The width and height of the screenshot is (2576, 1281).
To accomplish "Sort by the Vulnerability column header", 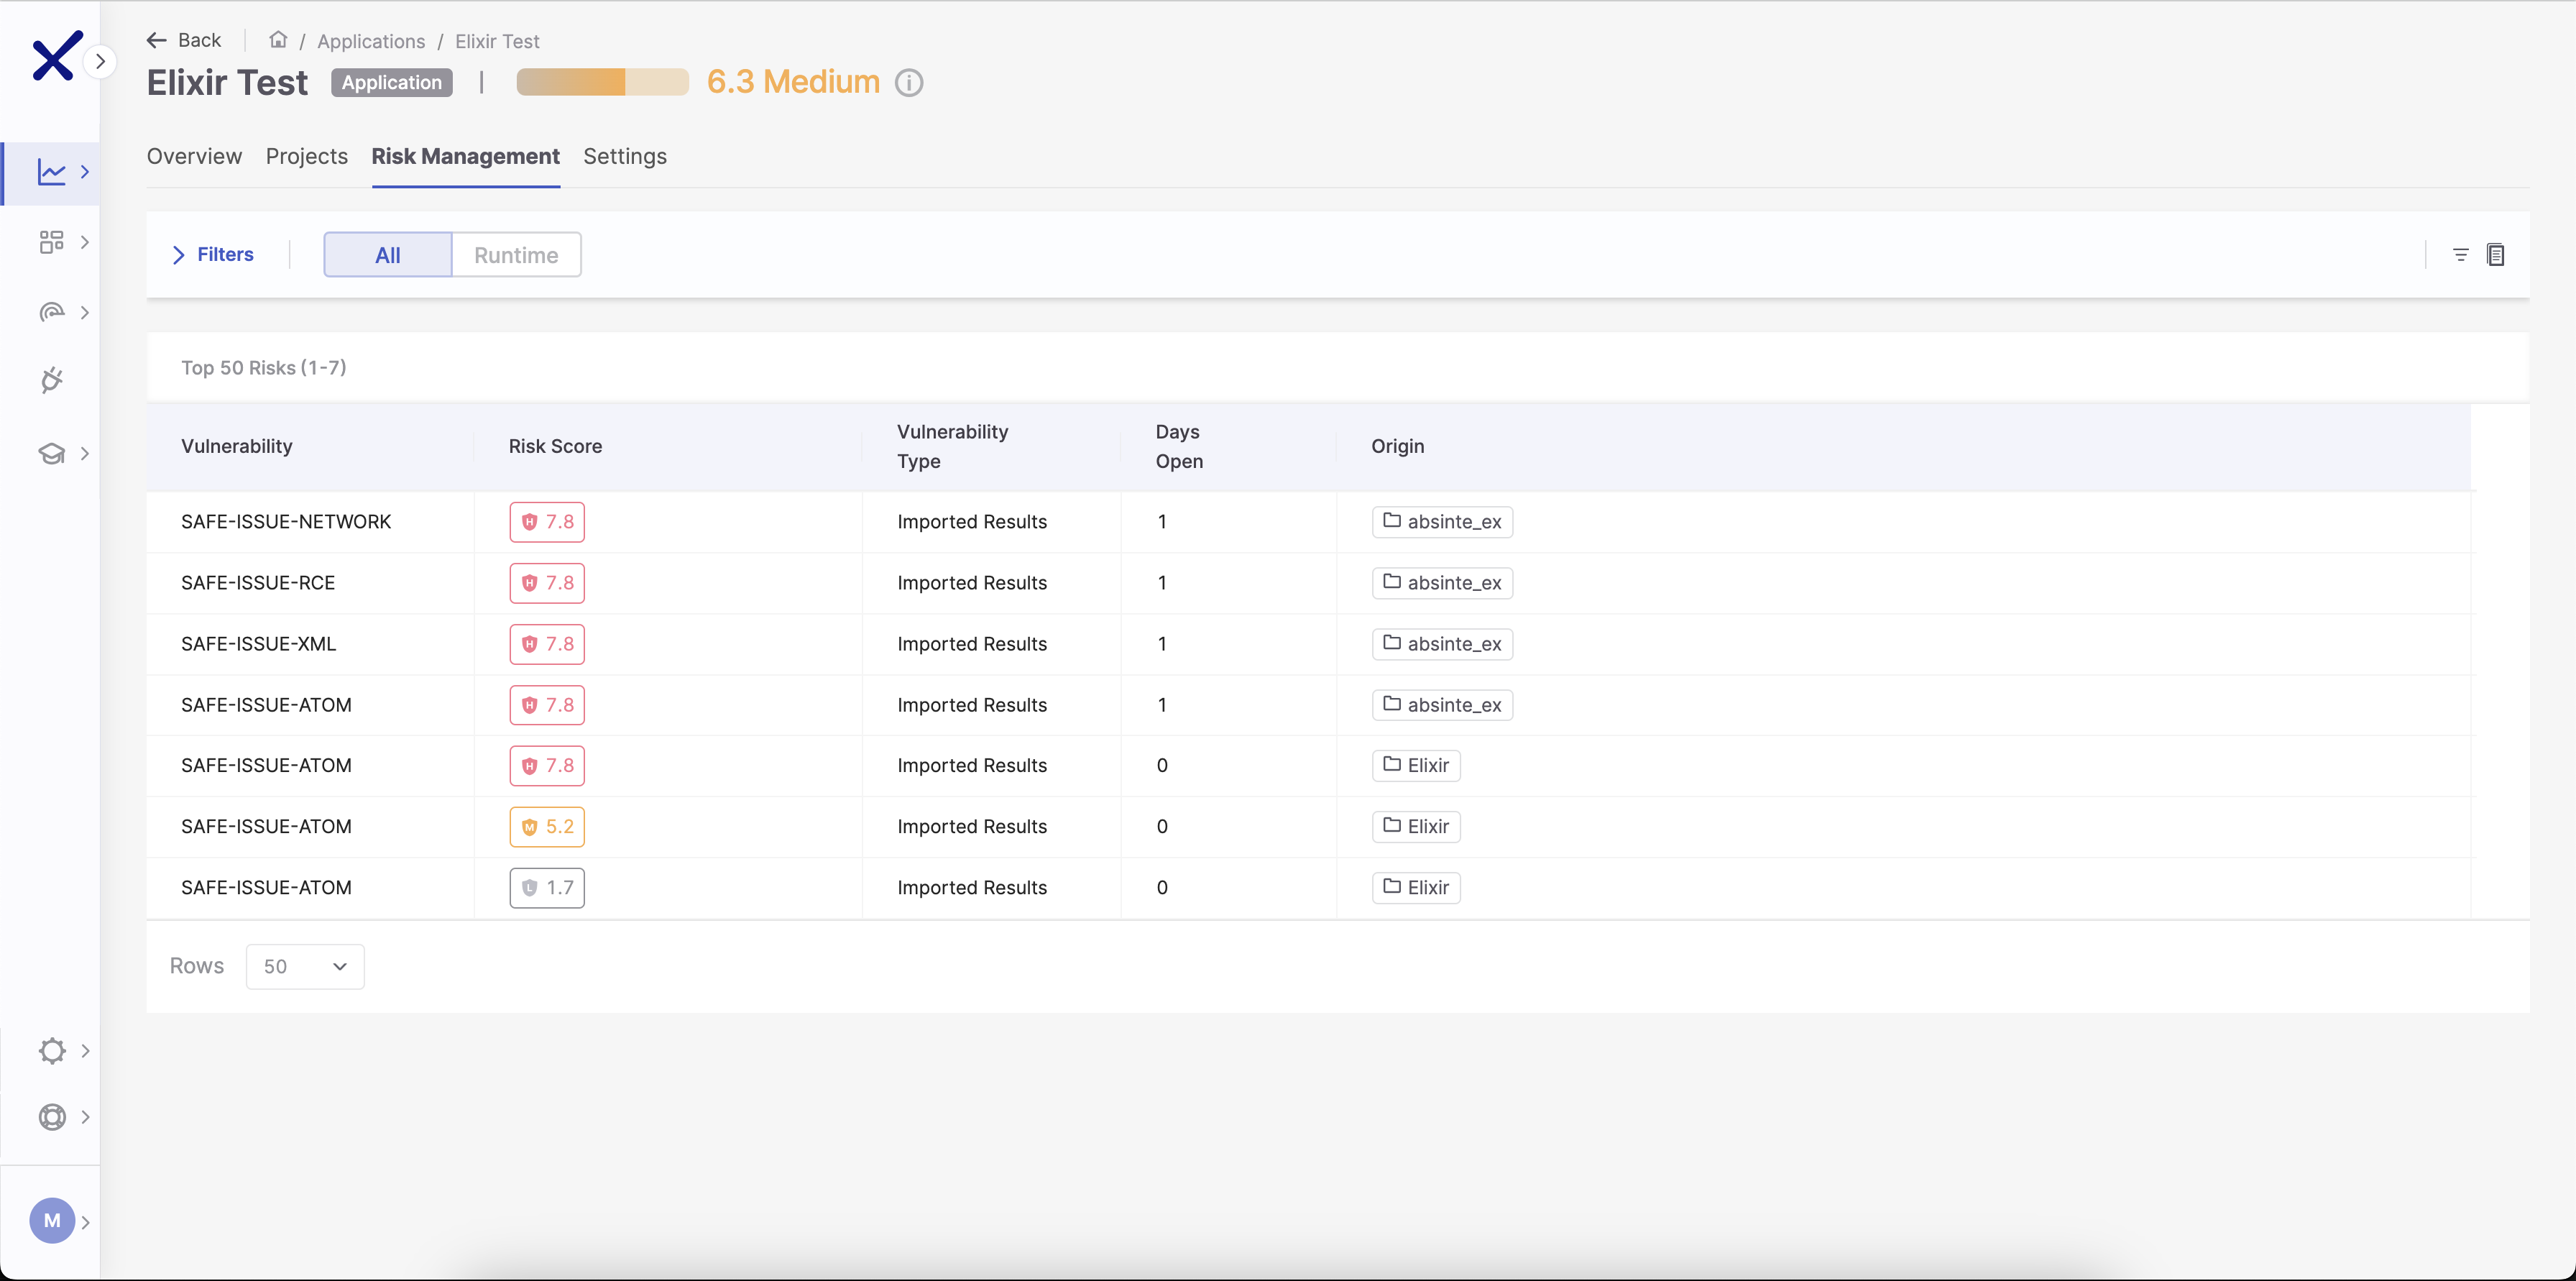I will click(237, 446).
